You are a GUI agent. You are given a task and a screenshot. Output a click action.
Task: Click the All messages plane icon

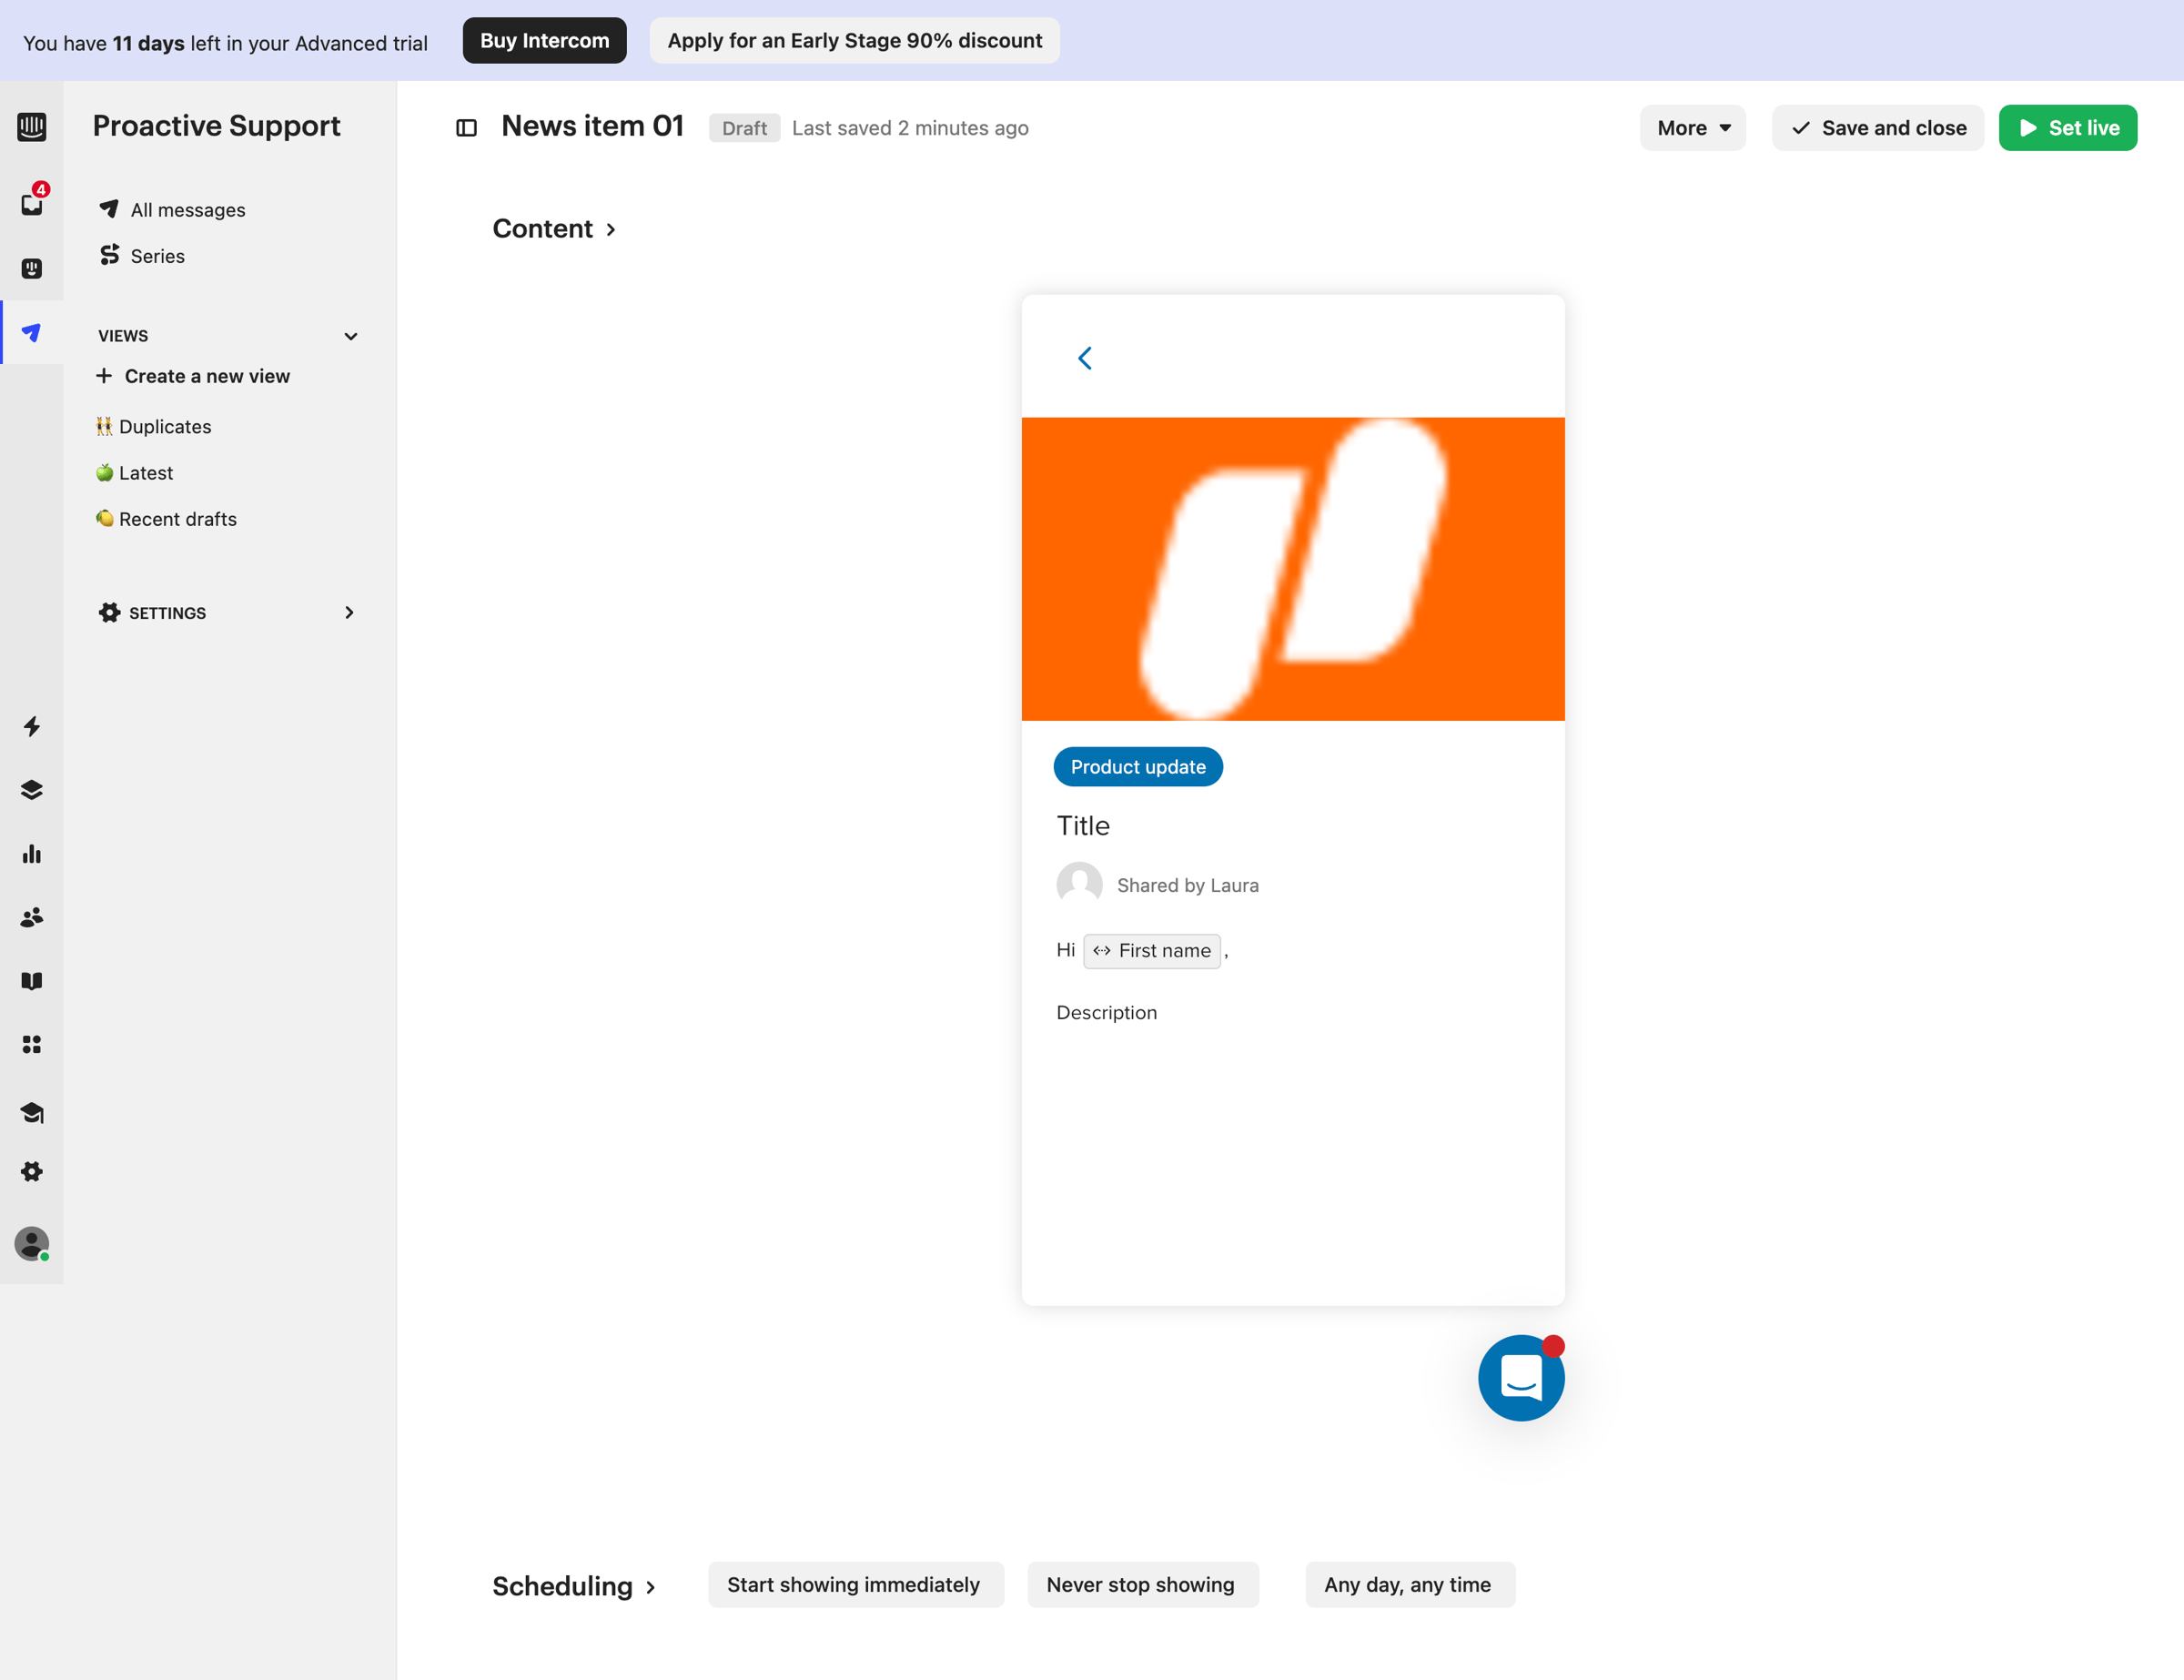point(109,208)
